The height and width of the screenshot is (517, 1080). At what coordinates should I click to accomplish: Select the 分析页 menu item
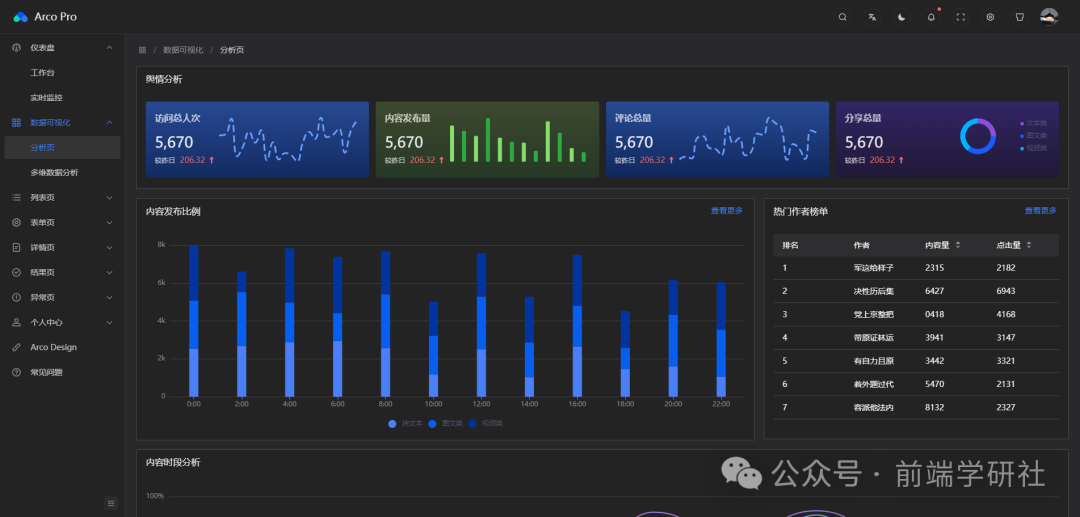point(62,147)
